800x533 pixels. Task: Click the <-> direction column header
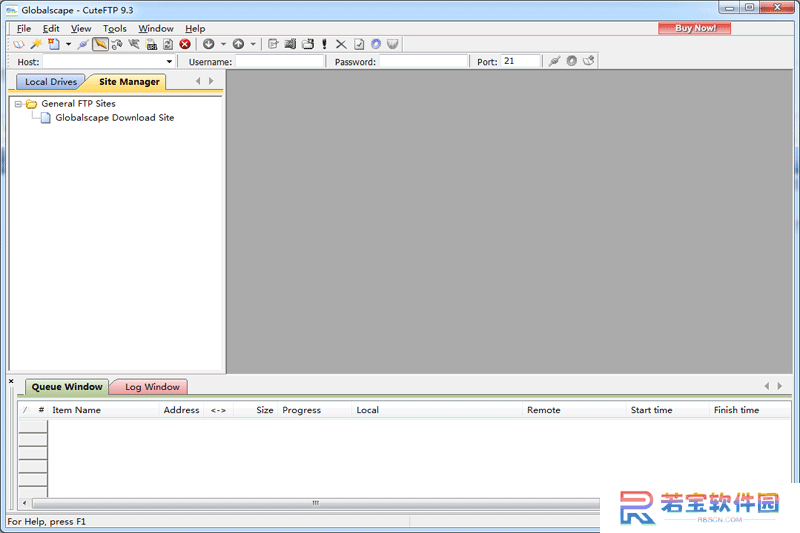tap(218, 410)
